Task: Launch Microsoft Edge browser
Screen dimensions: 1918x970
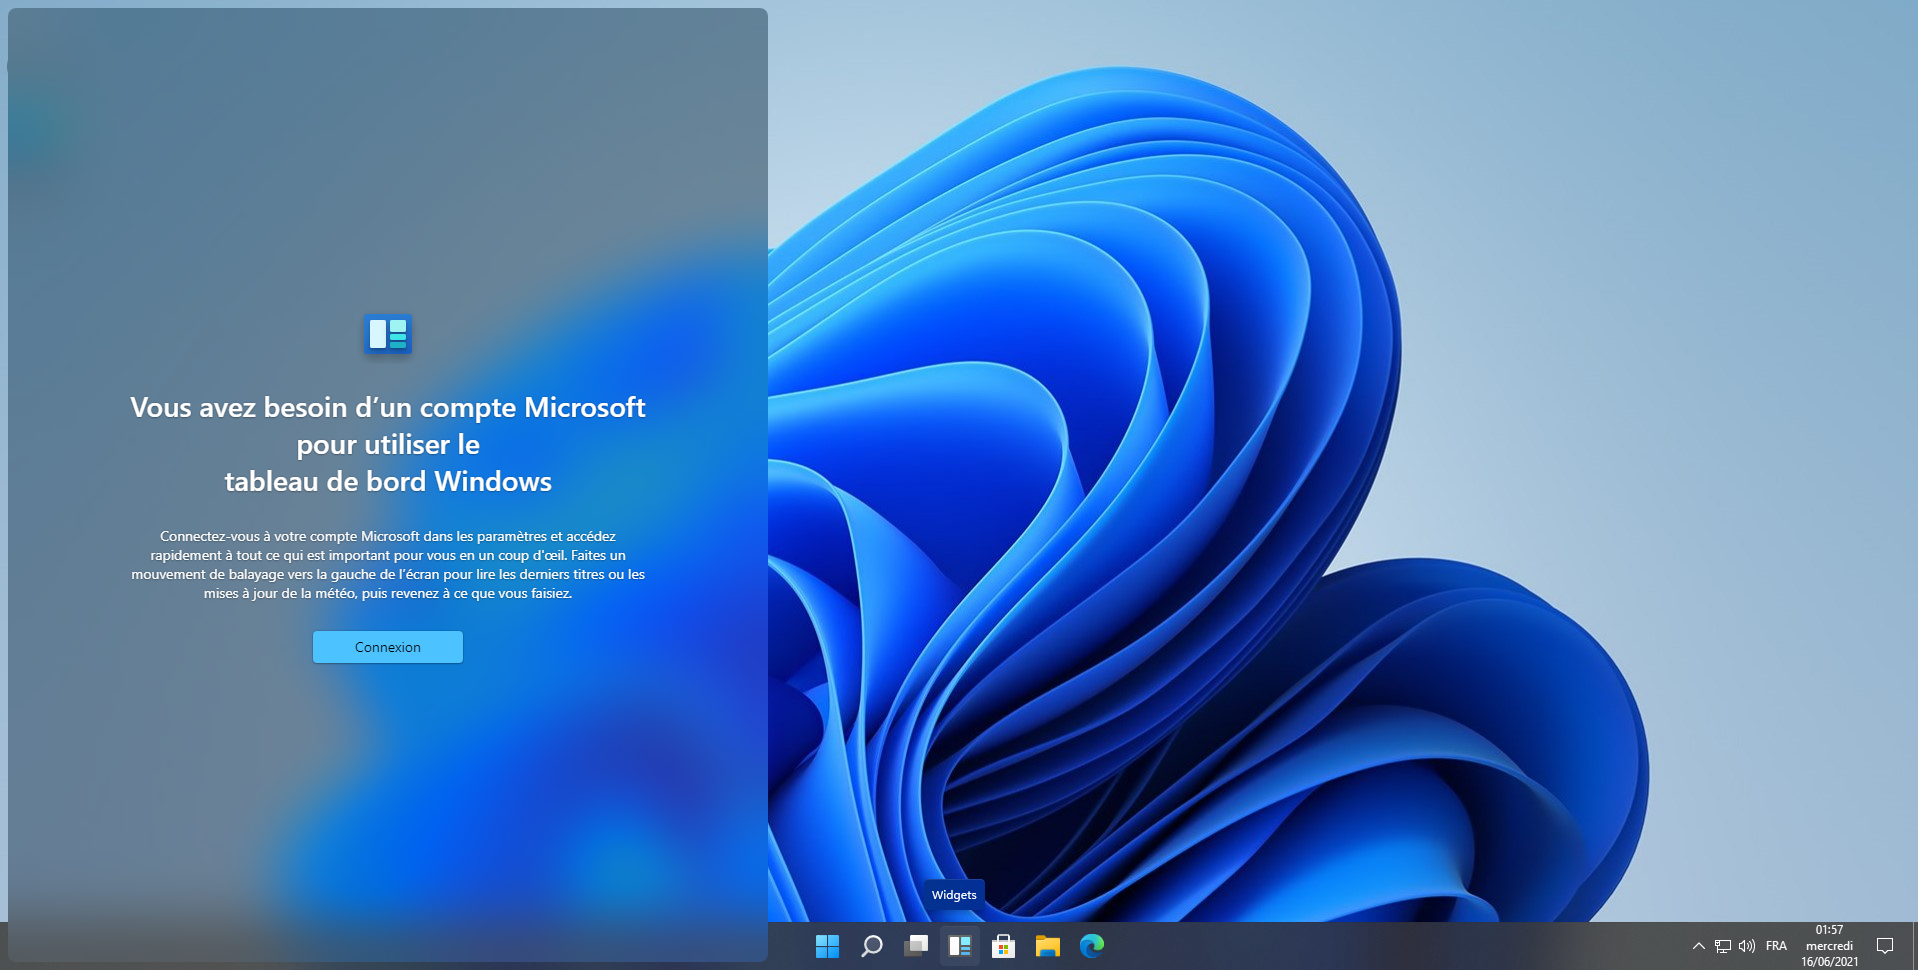Action: point(1091,946)
